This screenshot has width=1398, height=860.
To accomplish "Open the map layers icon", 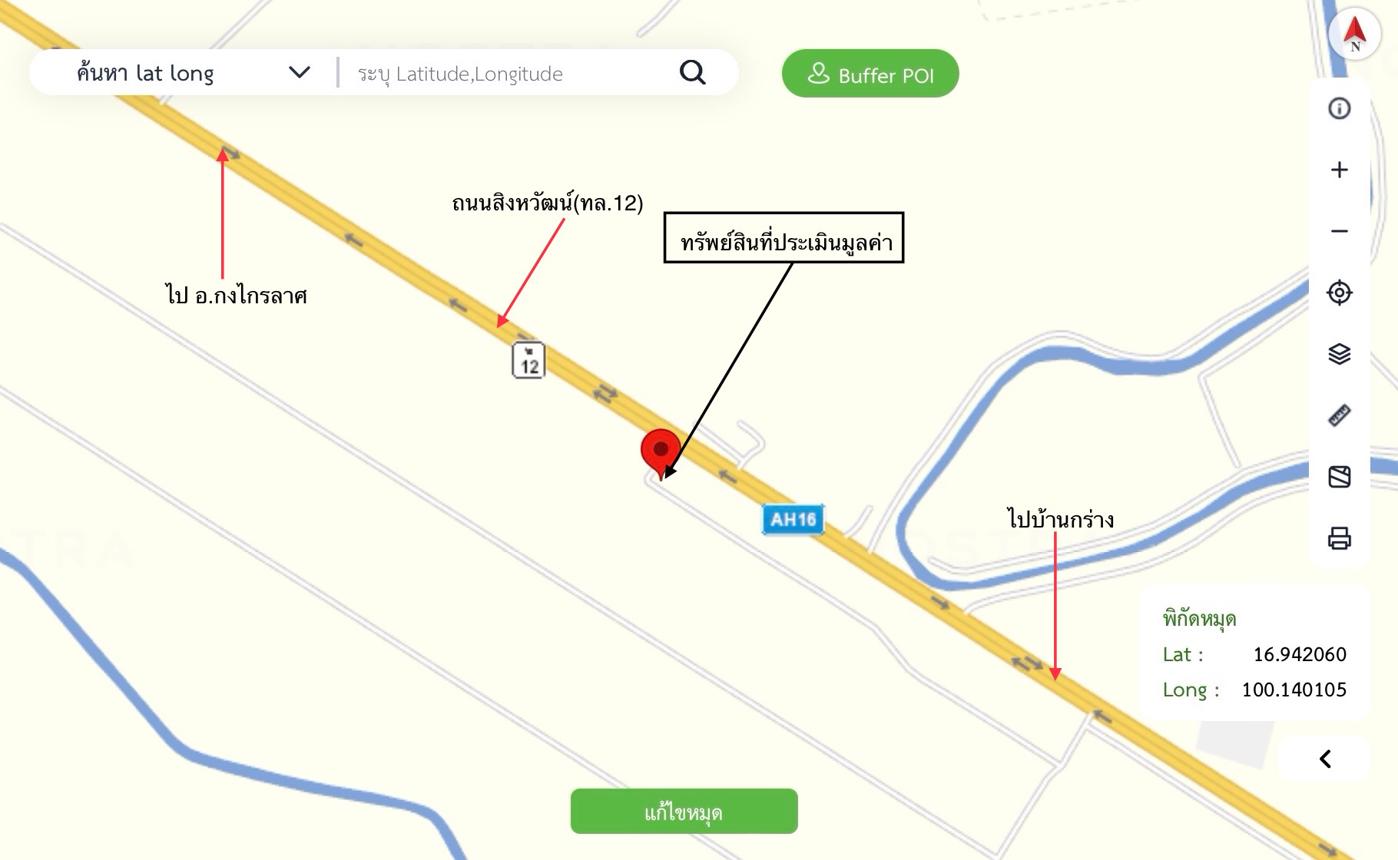I will coord(1339,354).
